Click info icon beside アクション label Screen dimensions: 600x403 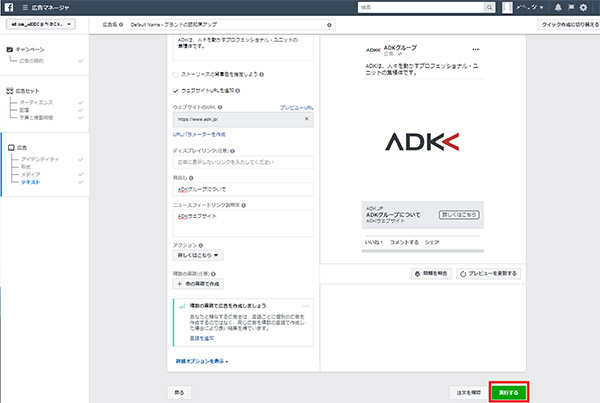pyautogui.click(x=201, y=245)
